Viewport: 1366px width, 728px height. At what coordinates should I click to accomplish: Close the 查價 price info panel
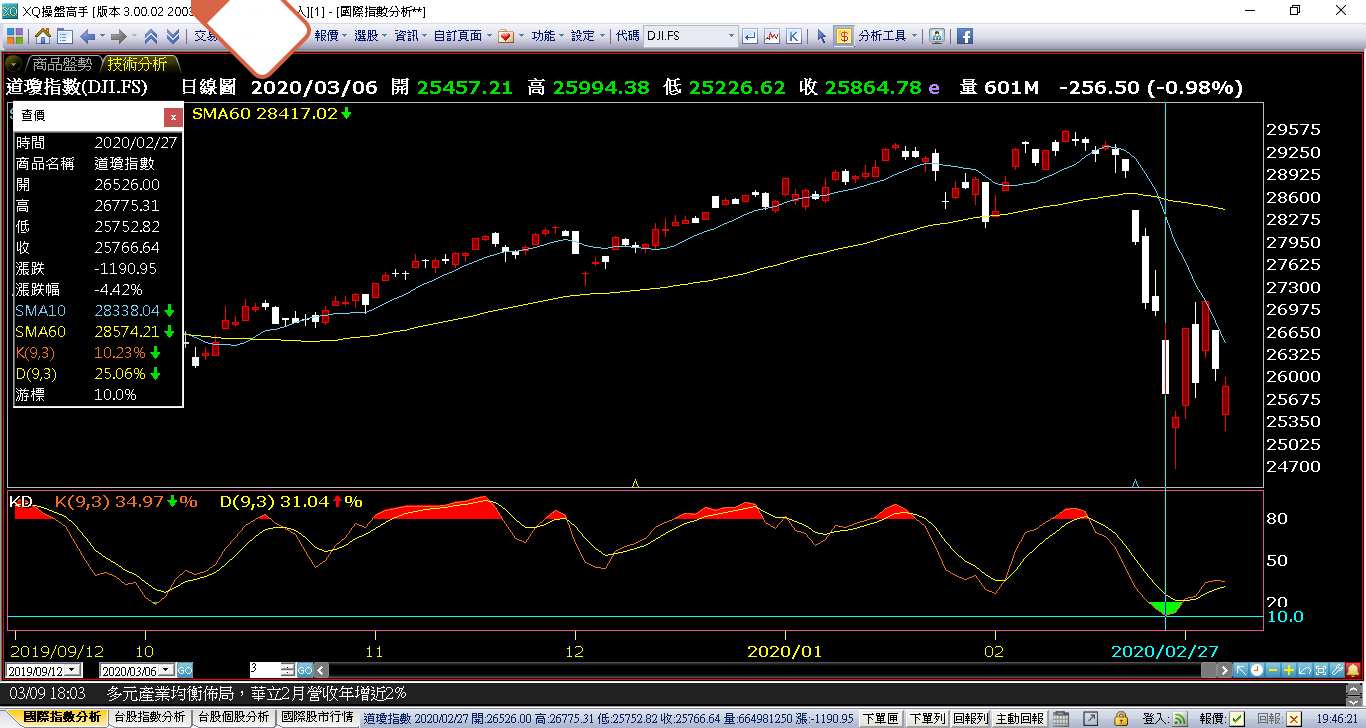click(x=173, y=117)
